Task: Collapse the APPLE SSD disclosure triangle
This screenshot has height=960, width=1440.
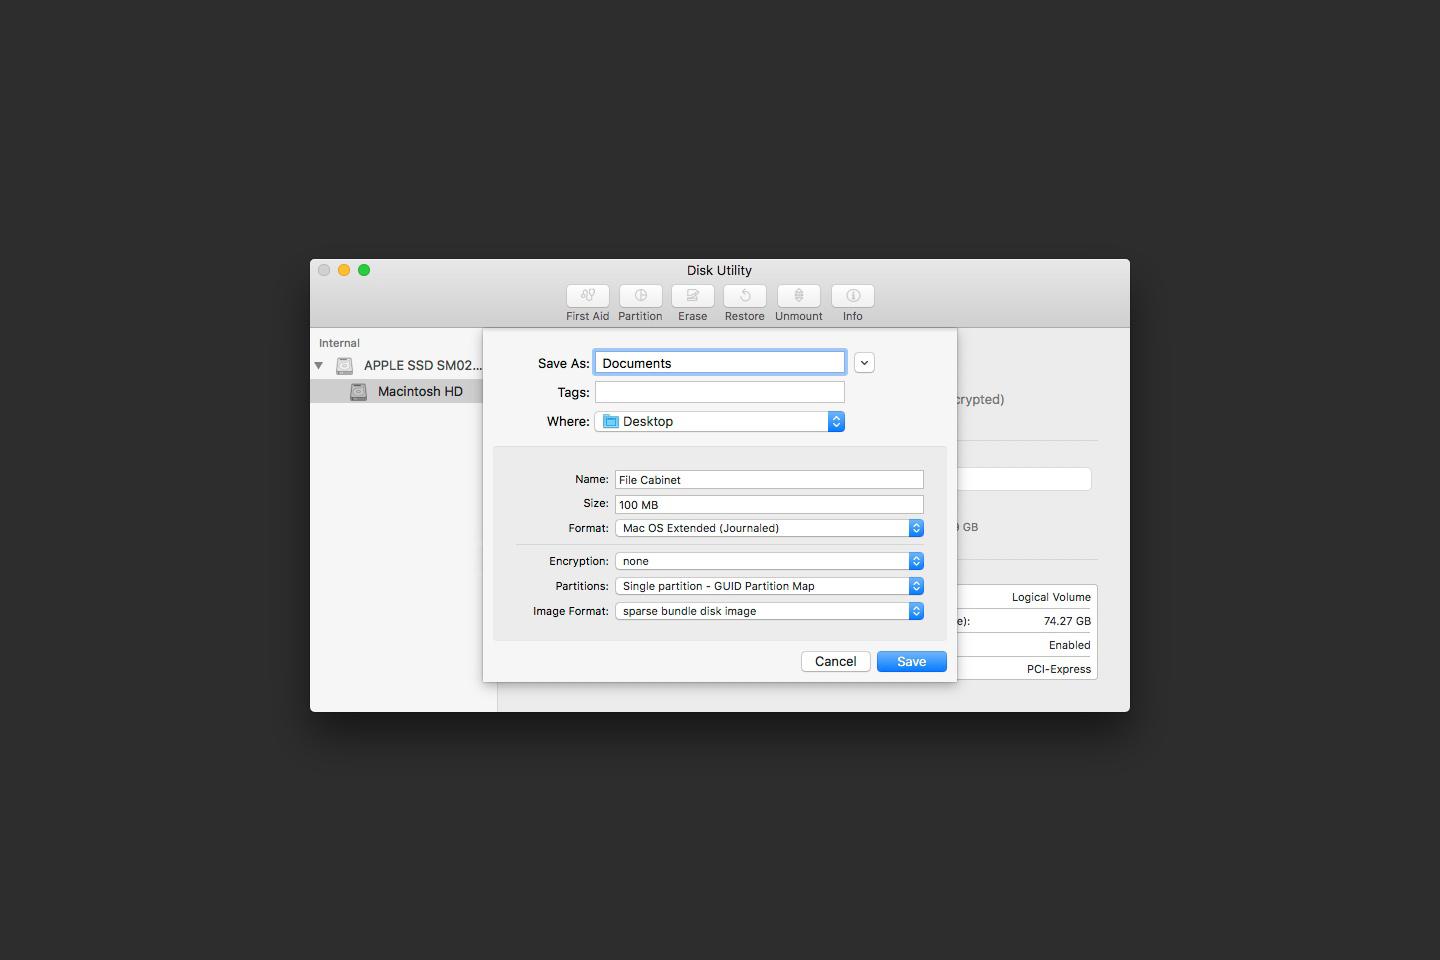Action: tap(319, 365)
